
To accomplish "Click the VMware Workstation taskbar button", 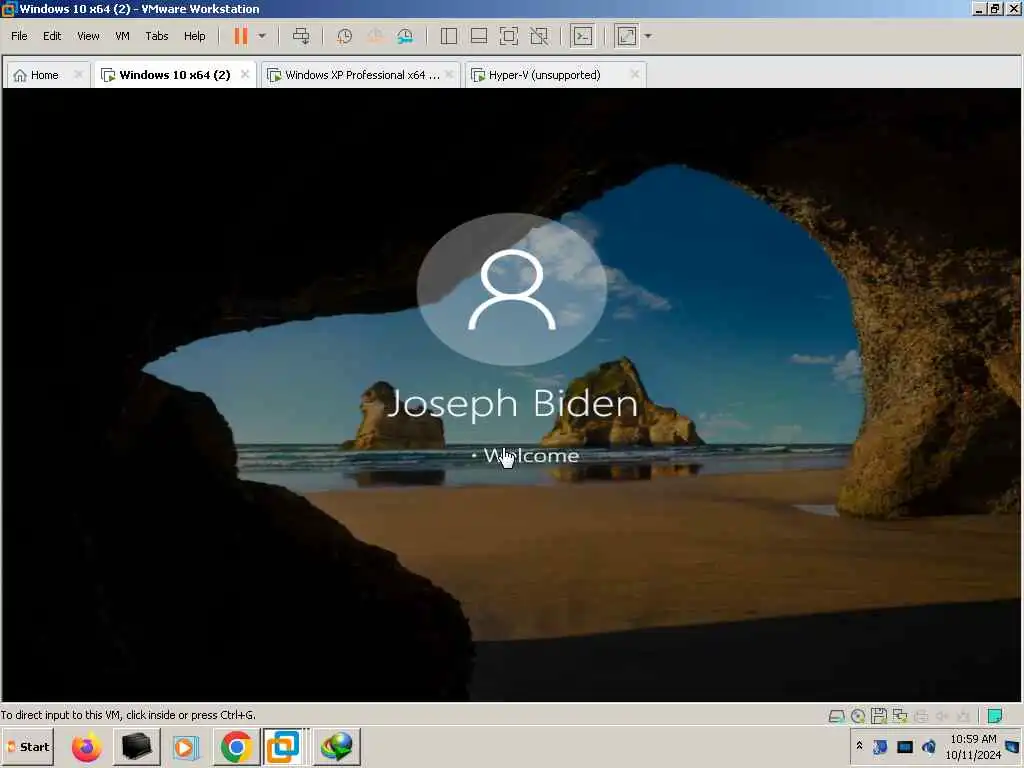I will click(283, 746).
